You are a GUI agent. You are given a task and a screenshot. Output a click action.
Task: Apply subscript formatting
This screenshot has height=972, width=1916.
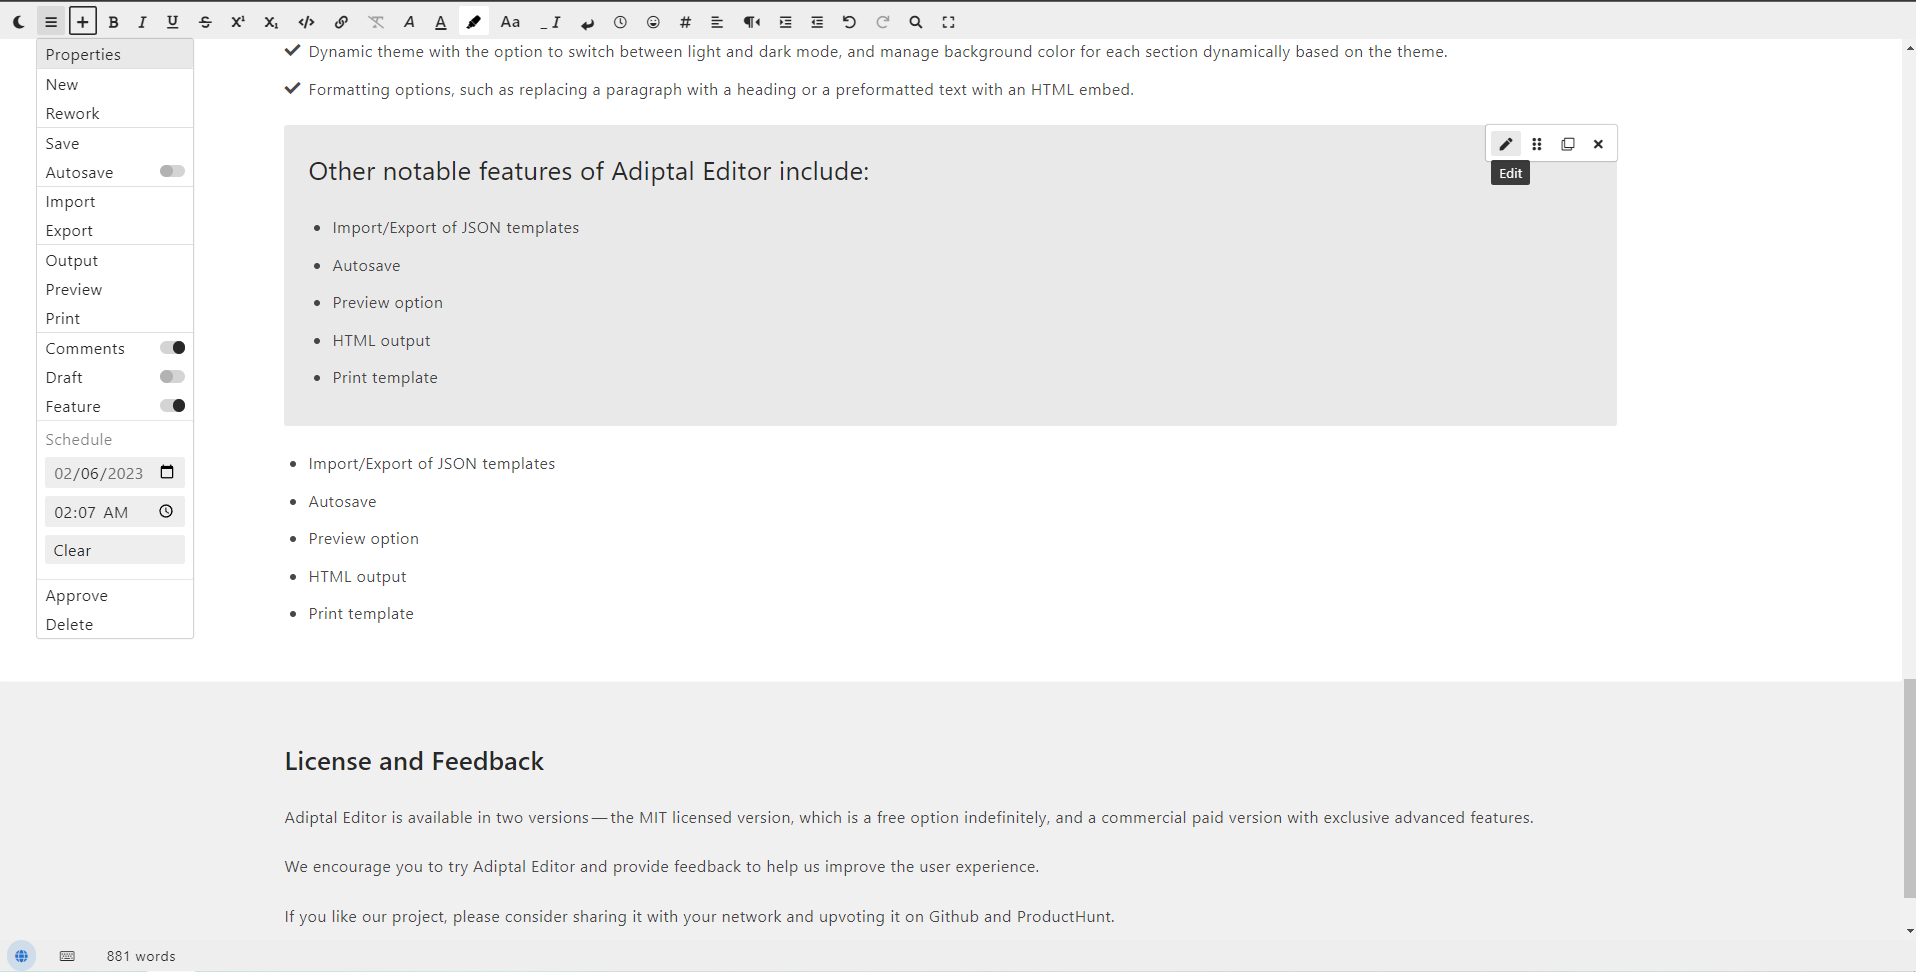[x=271, y=21]
